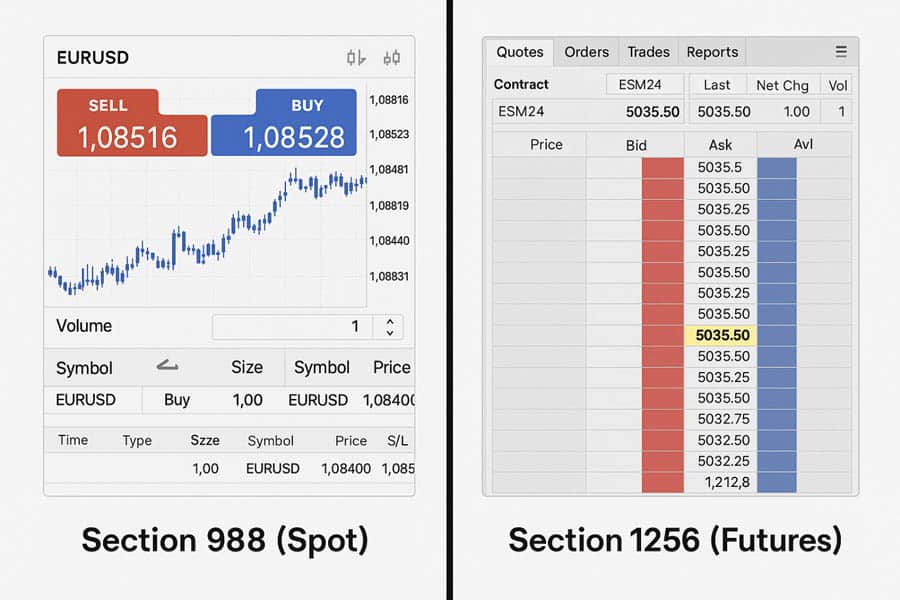Image resolution: width=900 pixels, height=600 pixels.
Task: Click the Bid column header
Action: pos(636,145)
